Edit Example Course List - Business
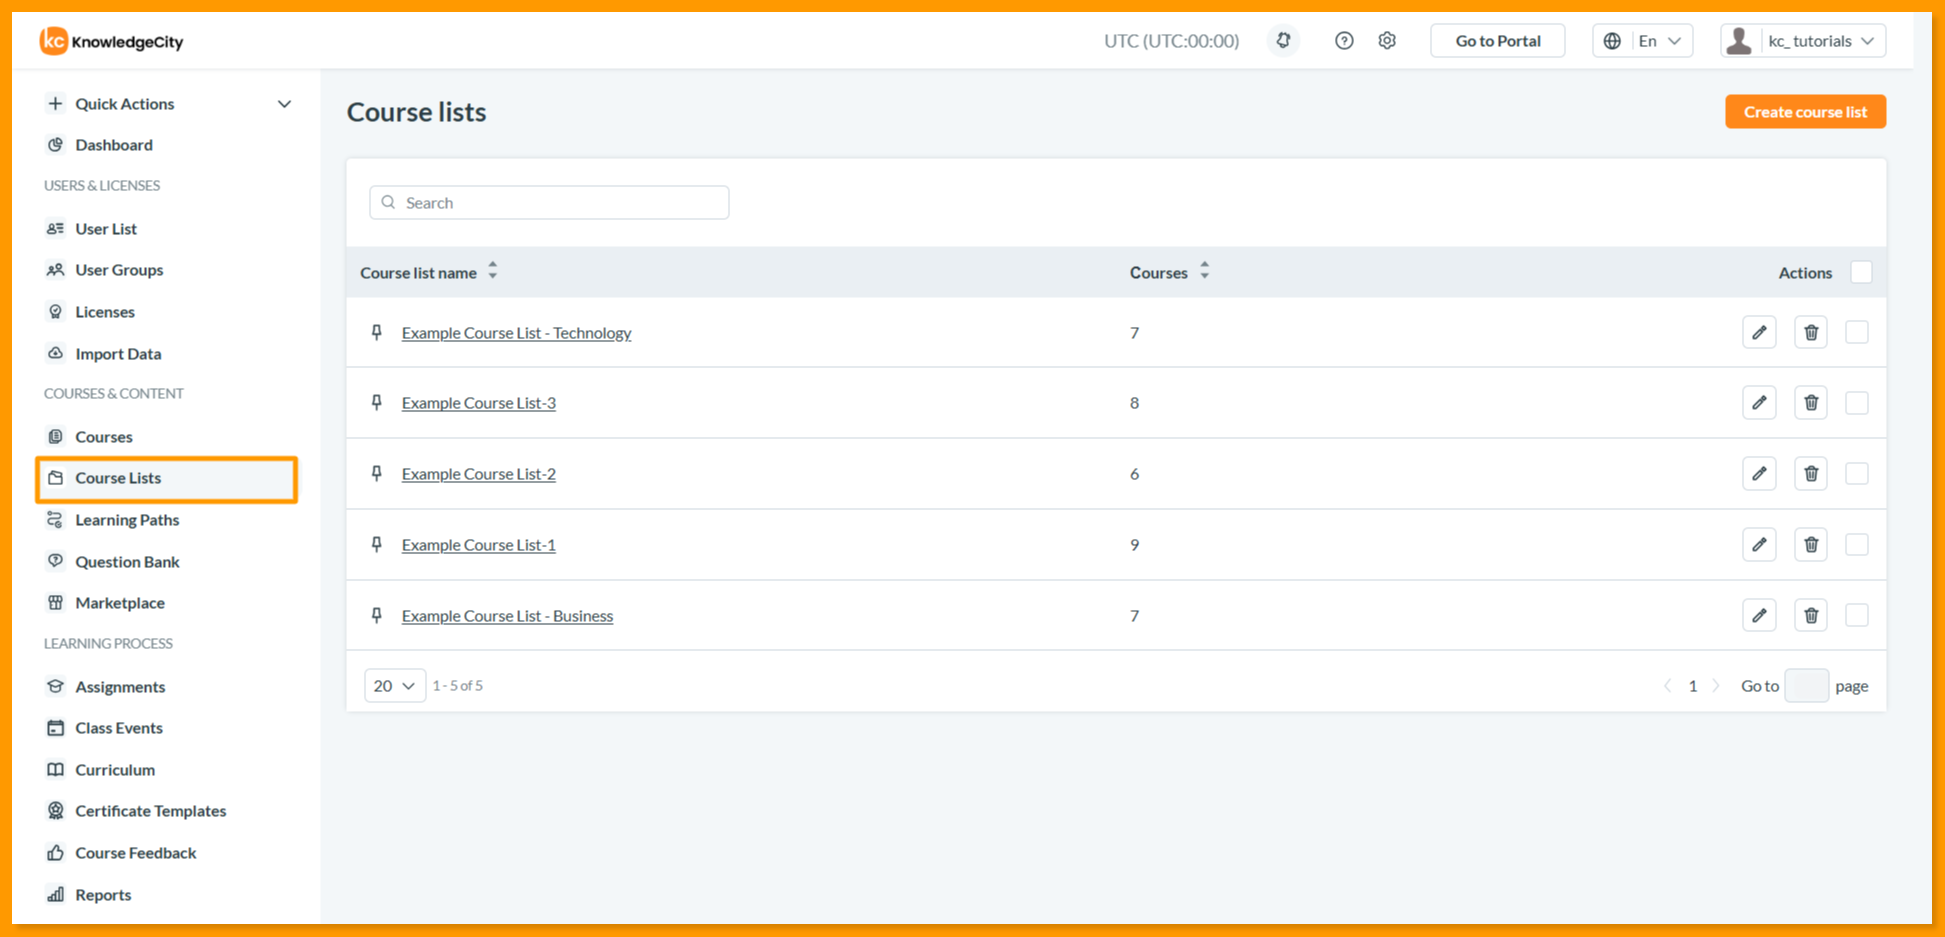 (x=1759, y=615)
